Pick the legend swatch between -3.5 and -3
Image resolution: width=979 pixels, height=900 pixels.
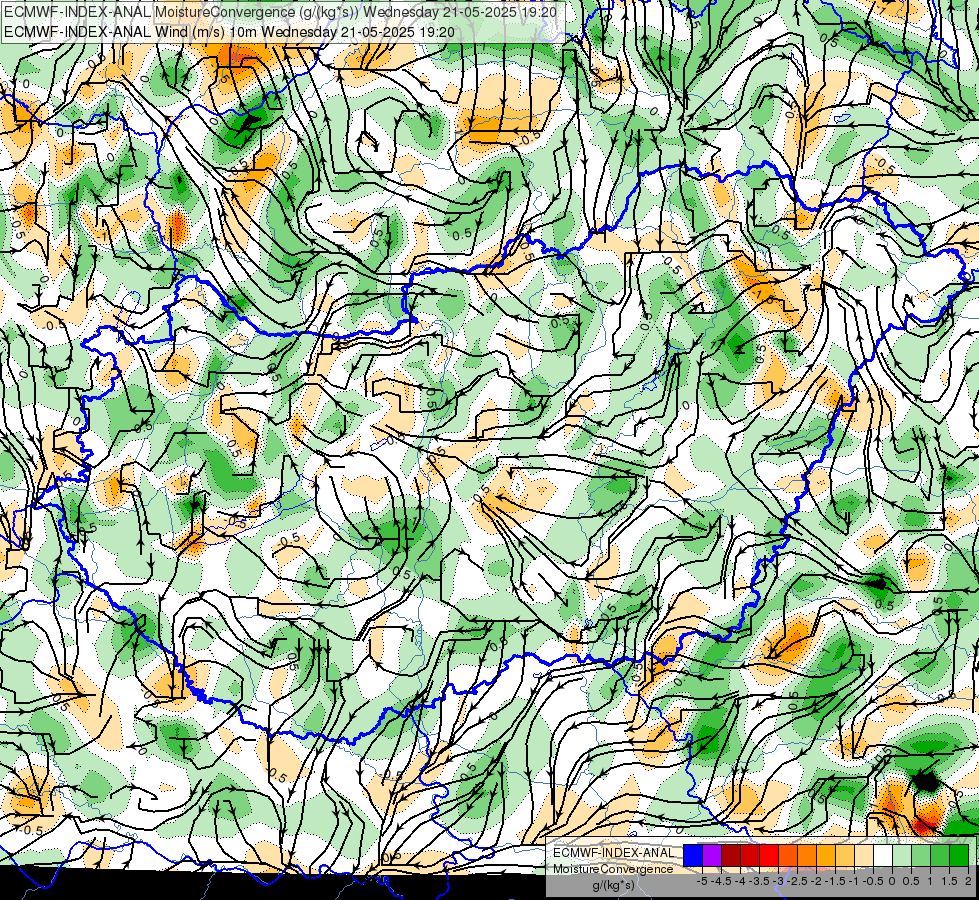click(750, 856)
